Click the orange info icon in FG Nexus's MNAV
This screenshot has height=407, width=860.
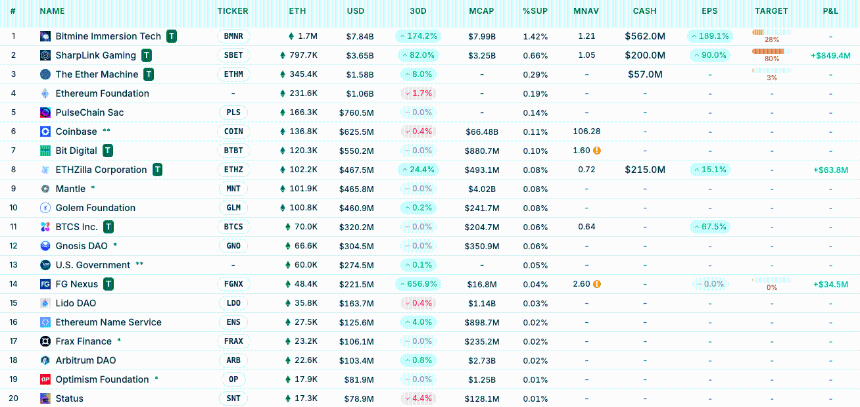point(597,284)
